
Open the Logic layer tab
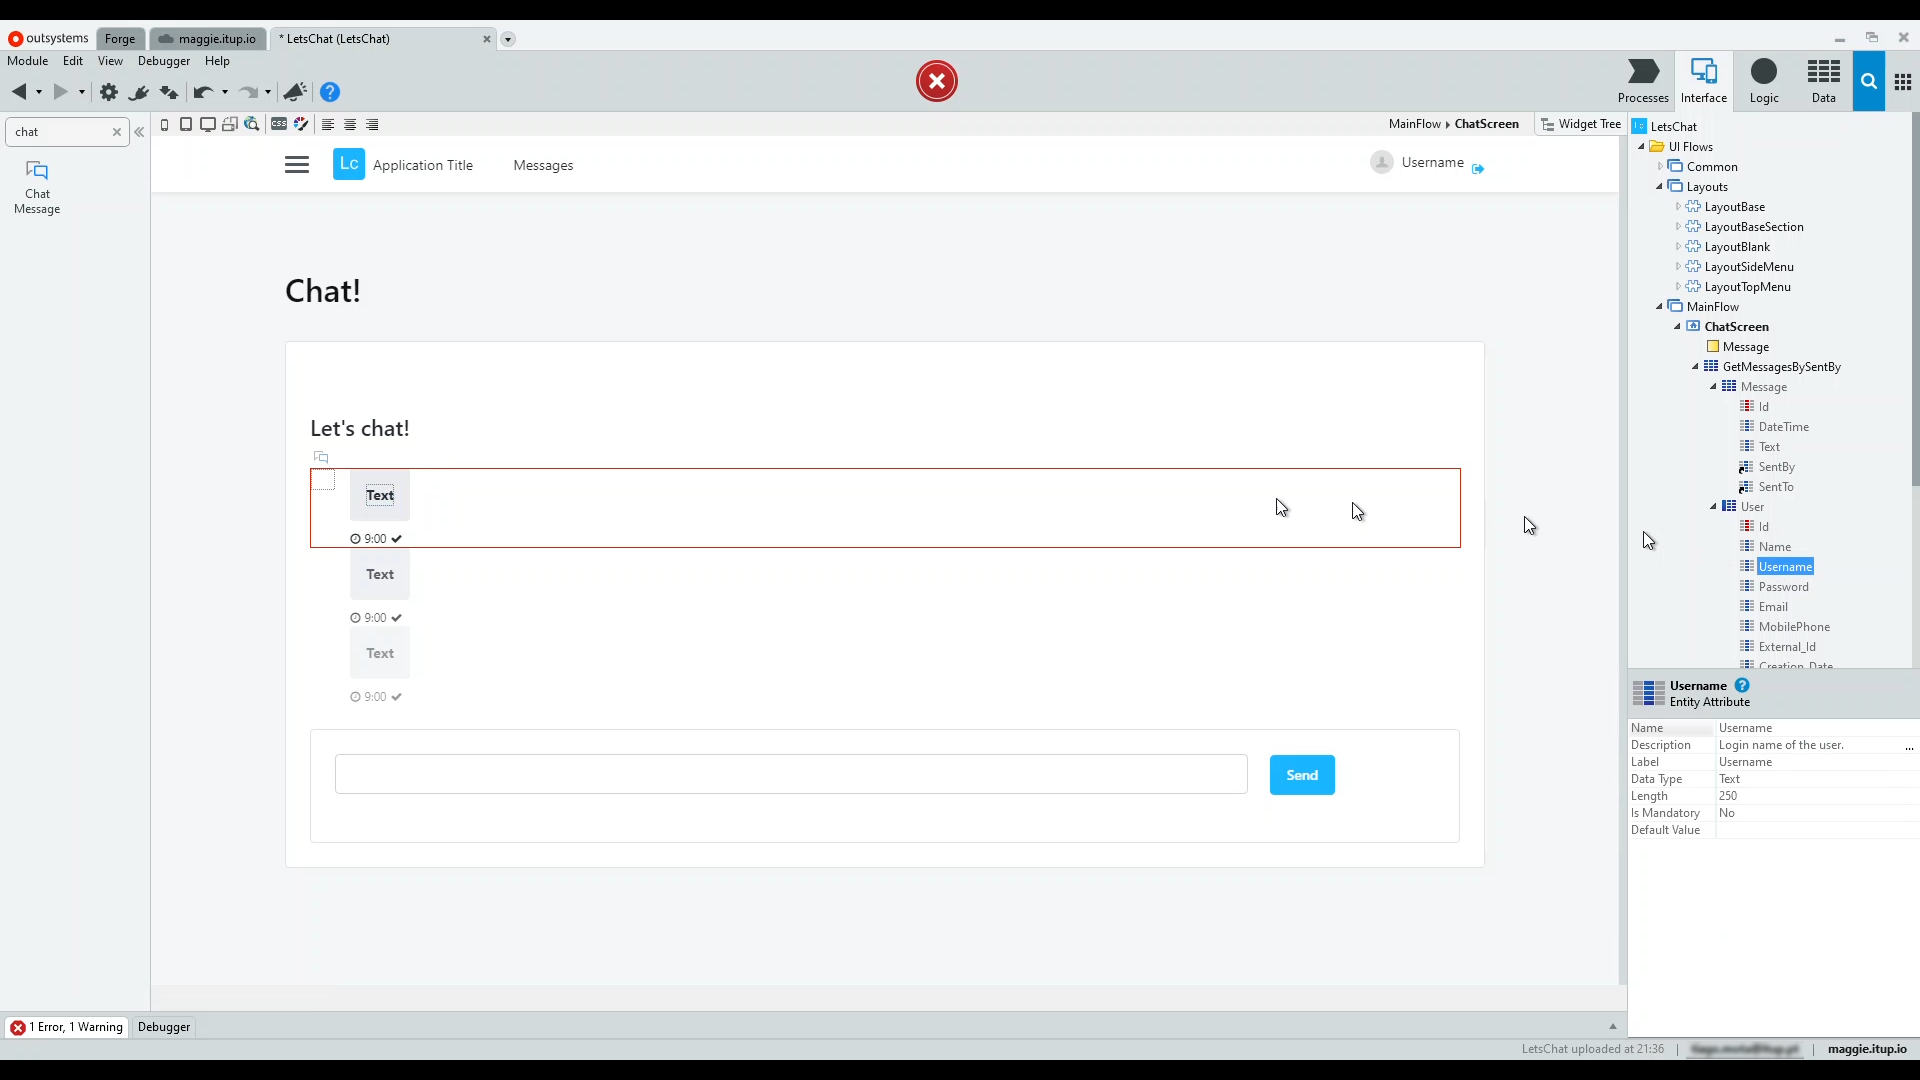pyautogui.click(x=1763, y=81)
